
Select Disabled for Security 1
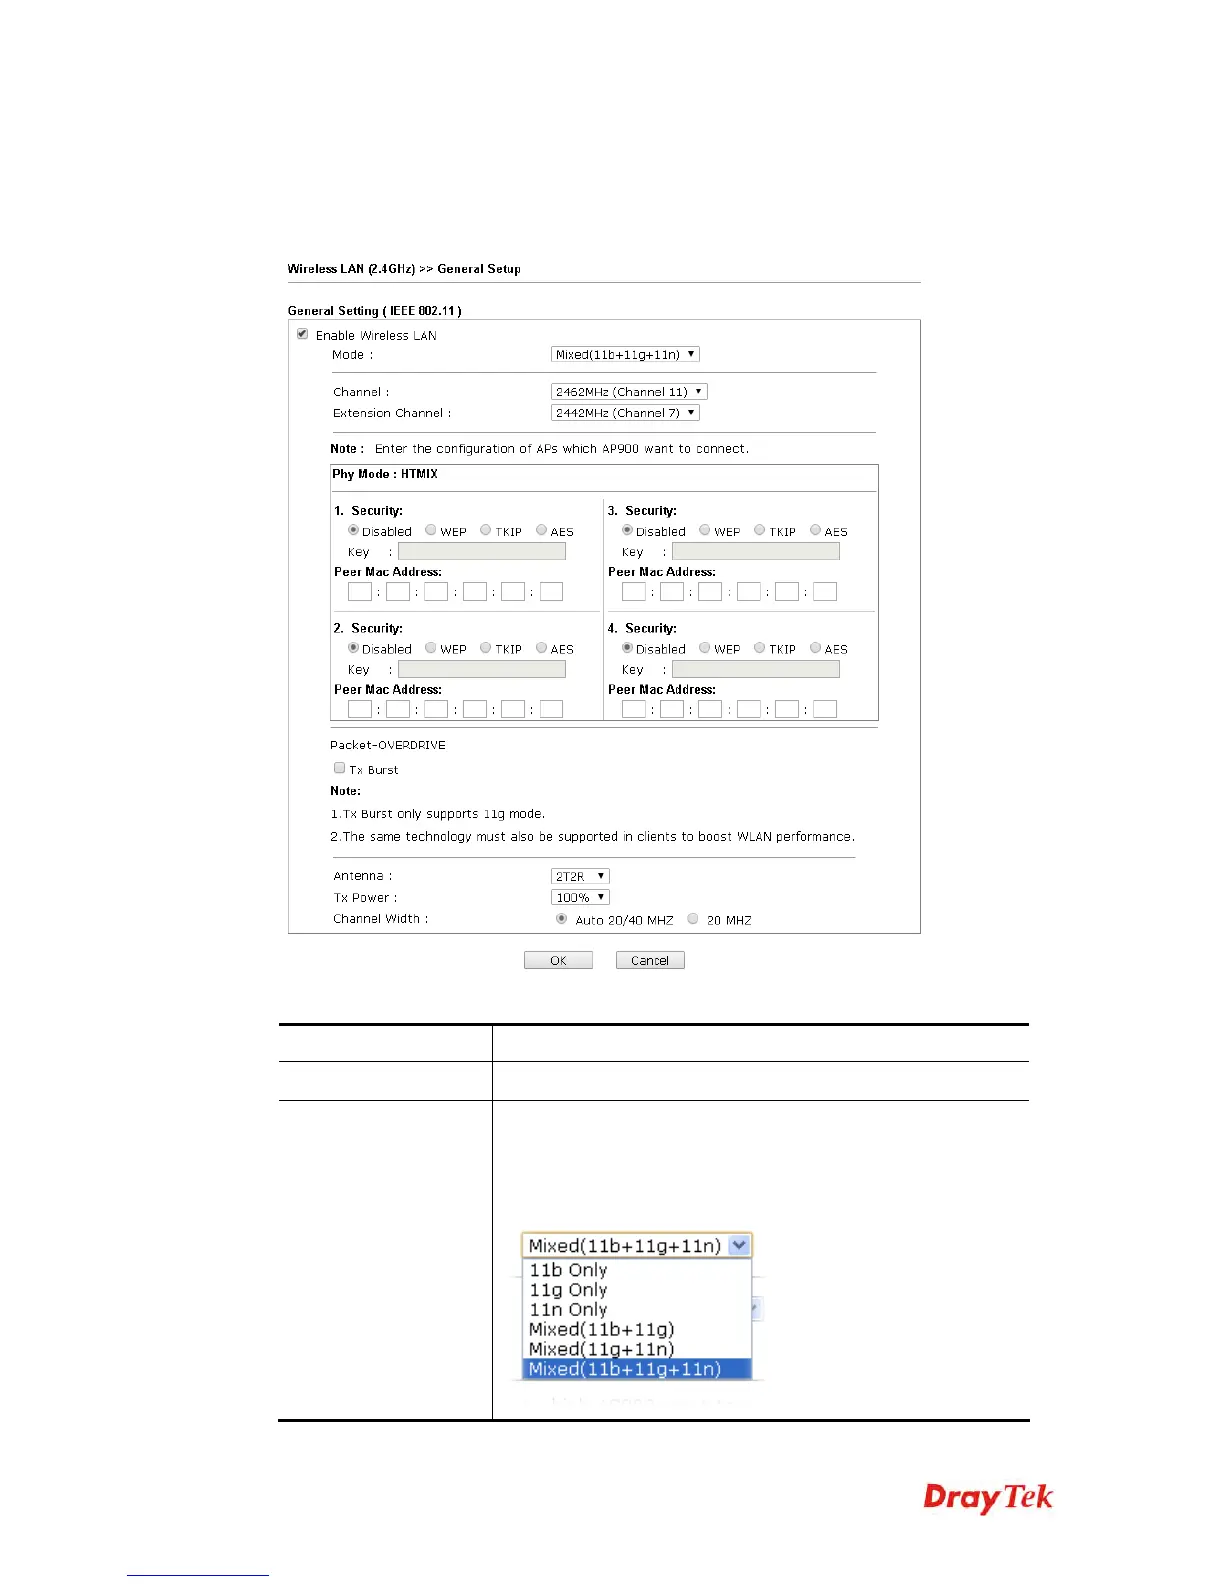click(353, 530)
